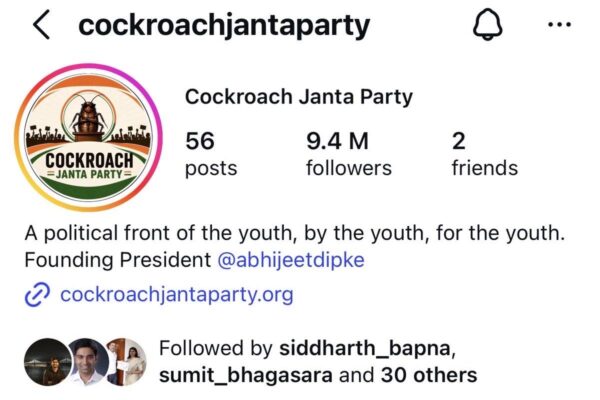The image size is (600, 400).
Task: Click the link chain icon
Action: click(x=37, y=295)
